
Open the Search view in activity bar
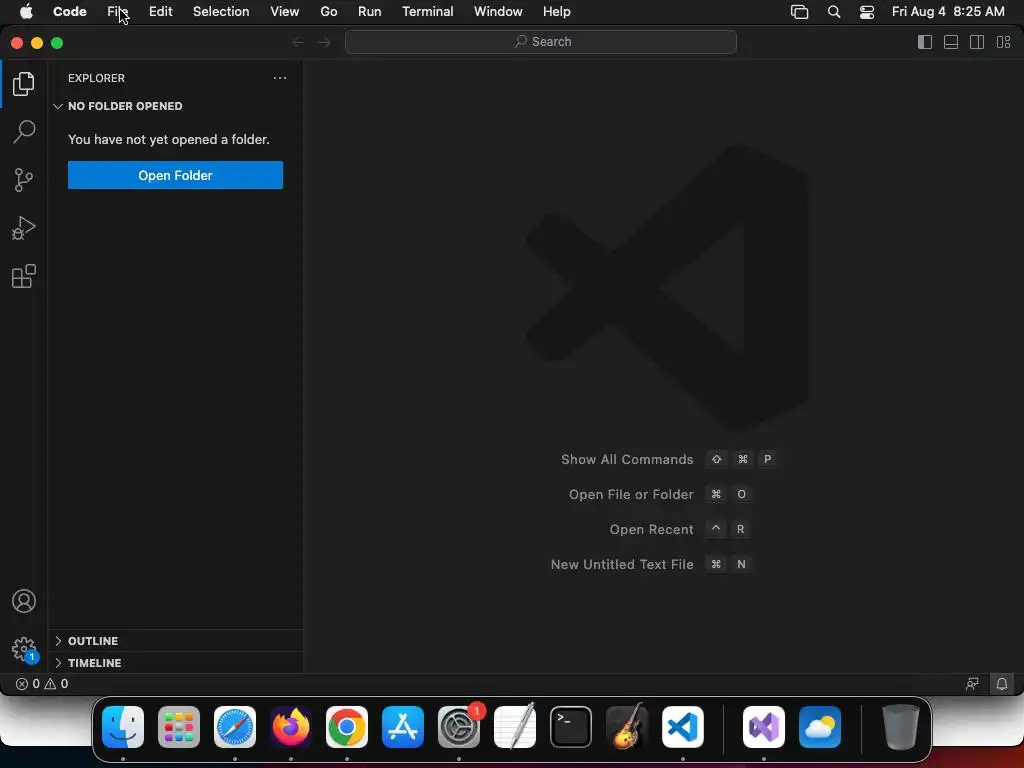point(24,132)
